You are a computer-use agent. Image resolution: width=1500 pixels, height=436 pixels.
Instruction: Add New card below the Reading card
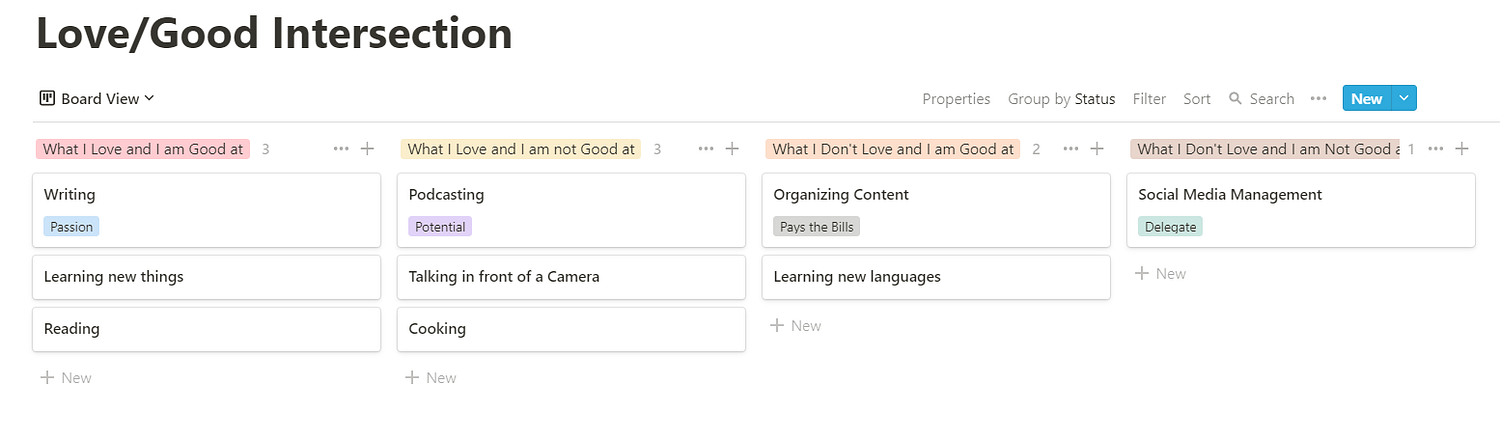(x=66, y=378)
